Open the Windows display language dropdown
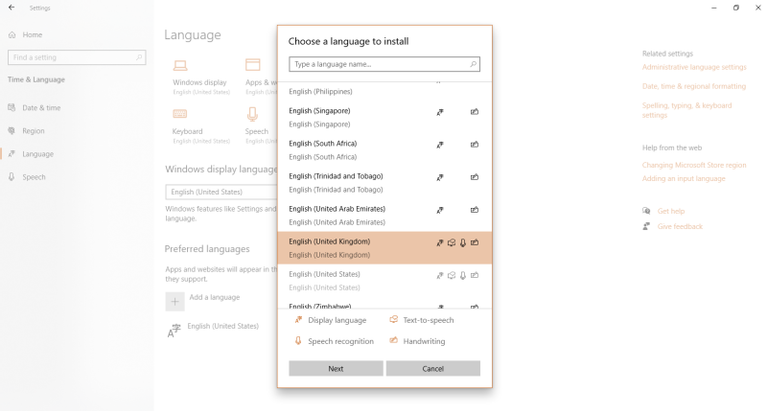 [x=220, y=192]
